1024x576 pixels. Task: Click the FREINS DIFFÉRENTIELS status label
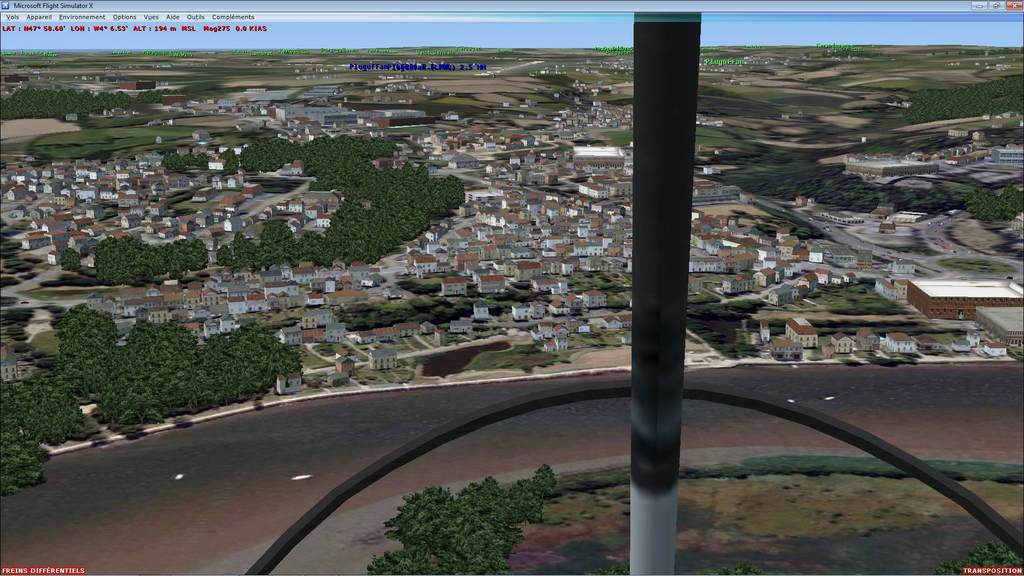(x=43, y=570)
